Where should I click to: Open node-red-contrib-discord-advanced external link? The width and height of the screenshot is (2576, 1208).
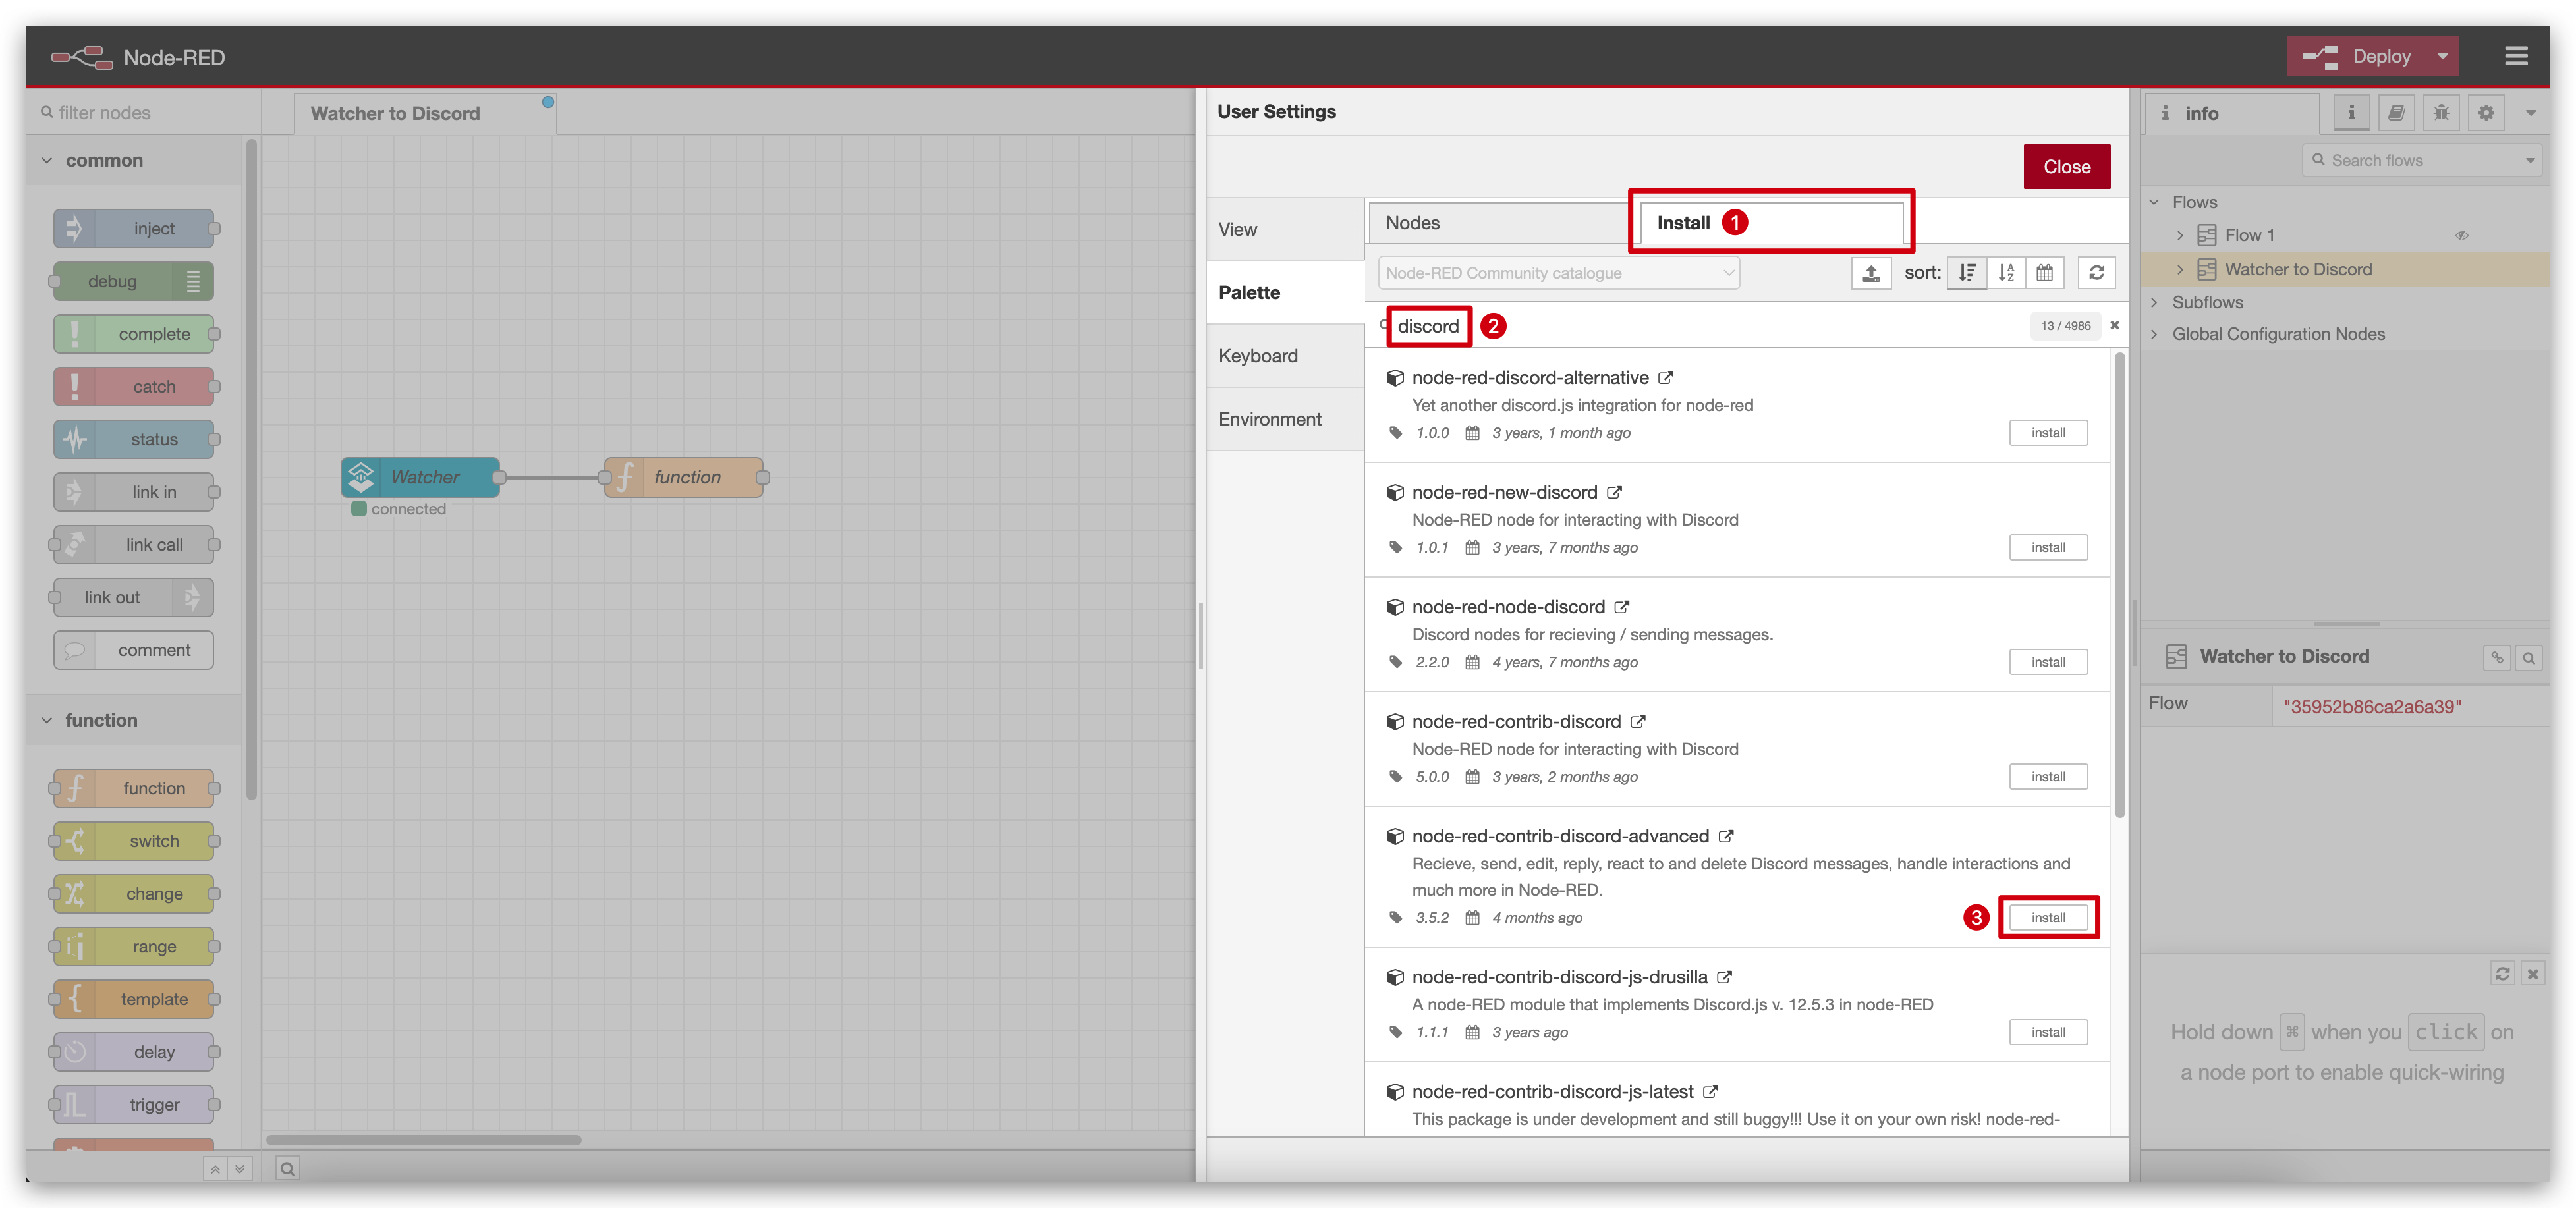[x=1726, y=836]
